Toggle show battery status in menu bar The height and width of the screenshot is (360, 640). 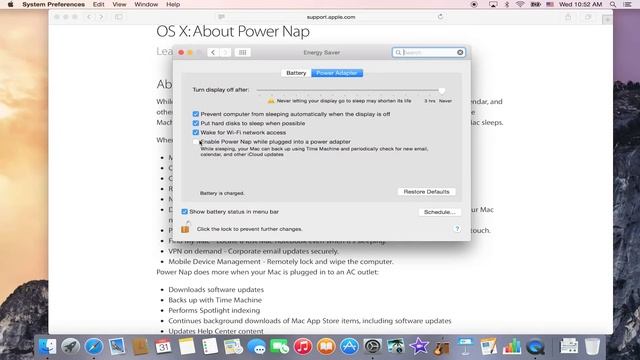[x=184, y=211]
